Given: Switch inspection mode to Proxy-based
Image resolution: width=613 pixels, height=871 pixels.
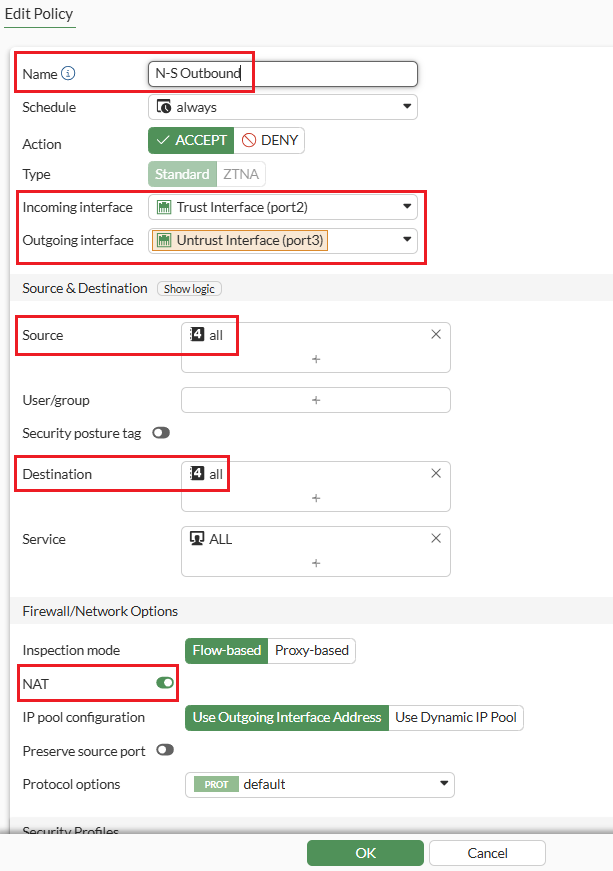Looking at the screenshot, I should [312, 650].
